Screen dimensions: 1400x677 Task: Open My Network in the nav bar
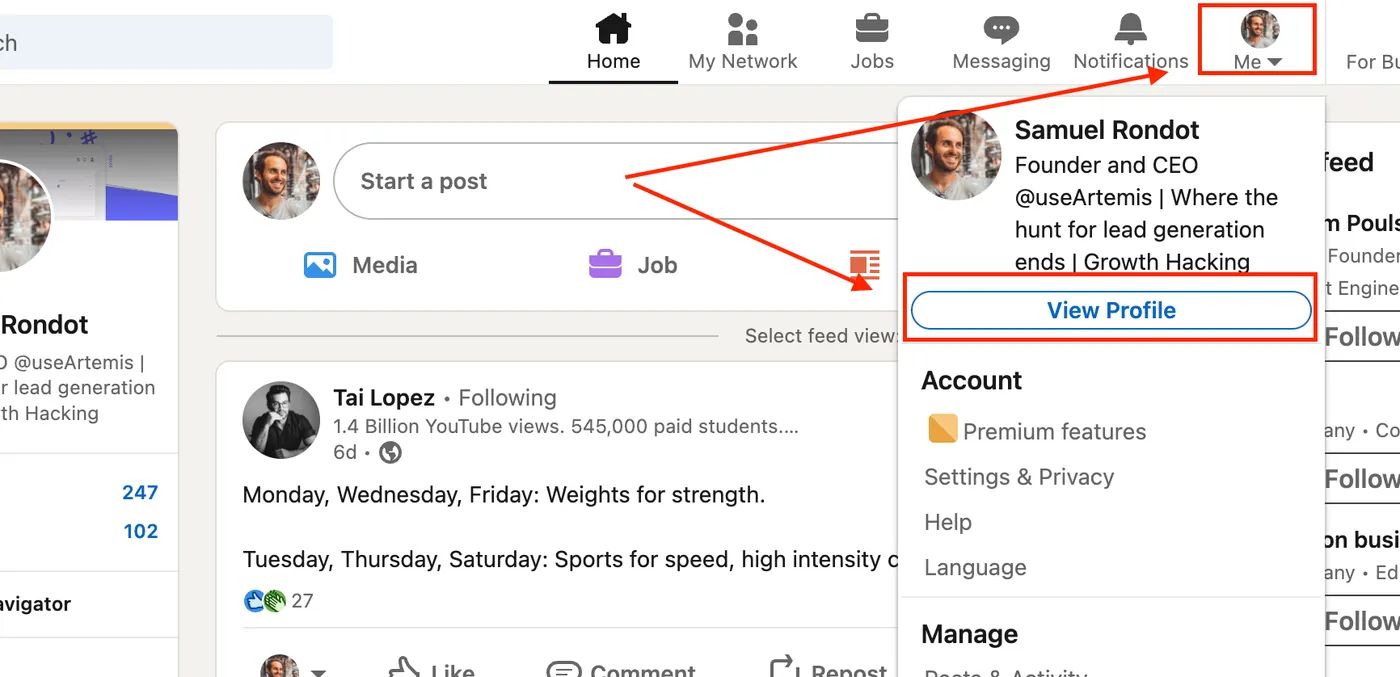(x=743, y=43)
